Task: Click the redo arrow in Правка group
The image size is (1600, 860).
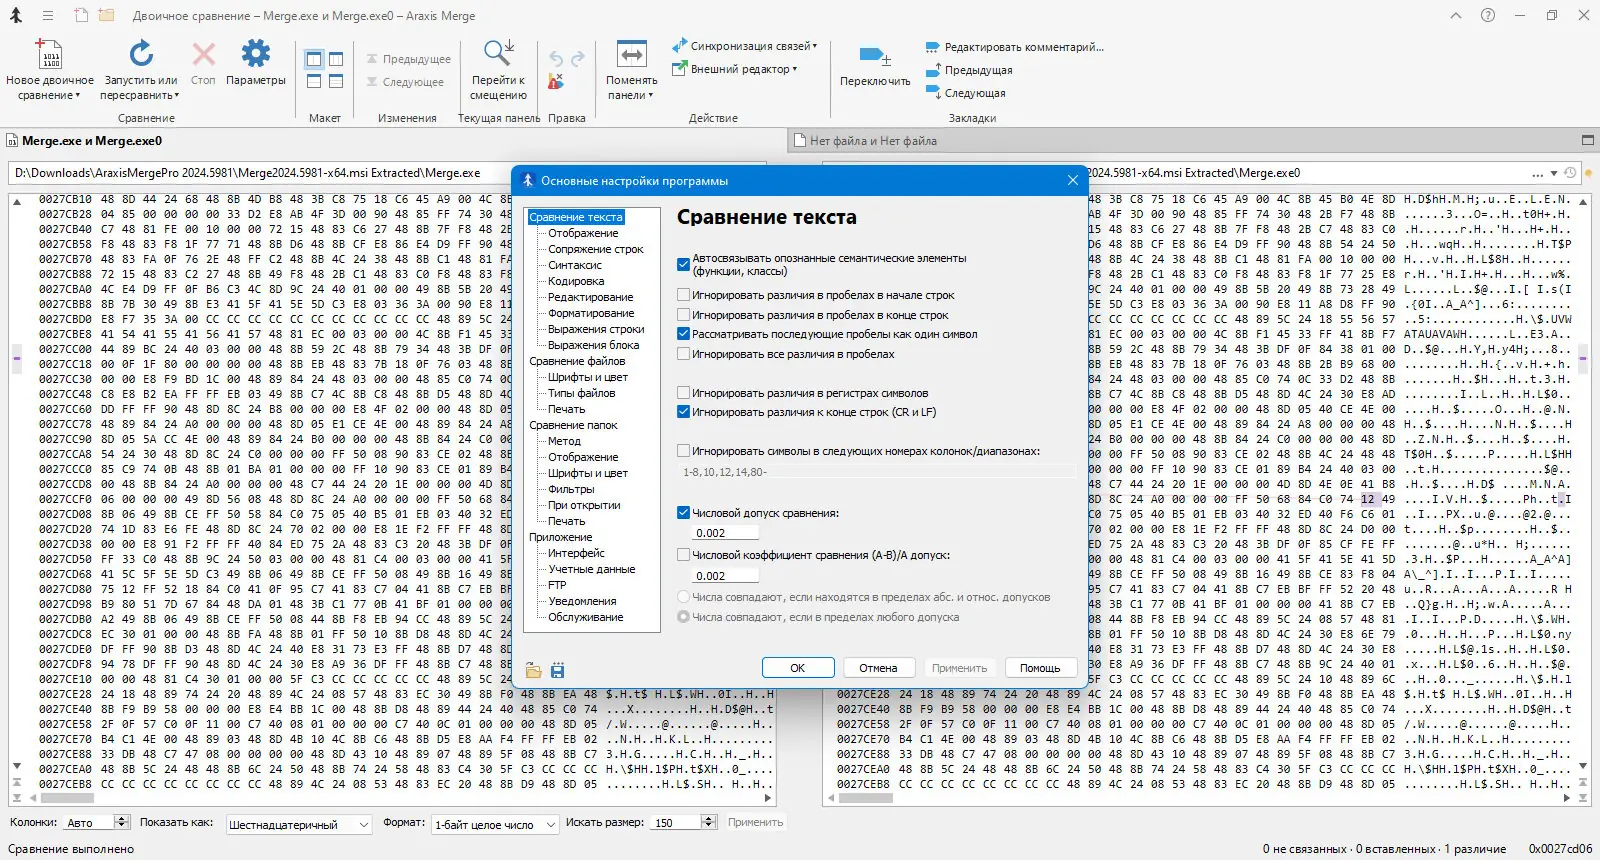Action: 578,59
